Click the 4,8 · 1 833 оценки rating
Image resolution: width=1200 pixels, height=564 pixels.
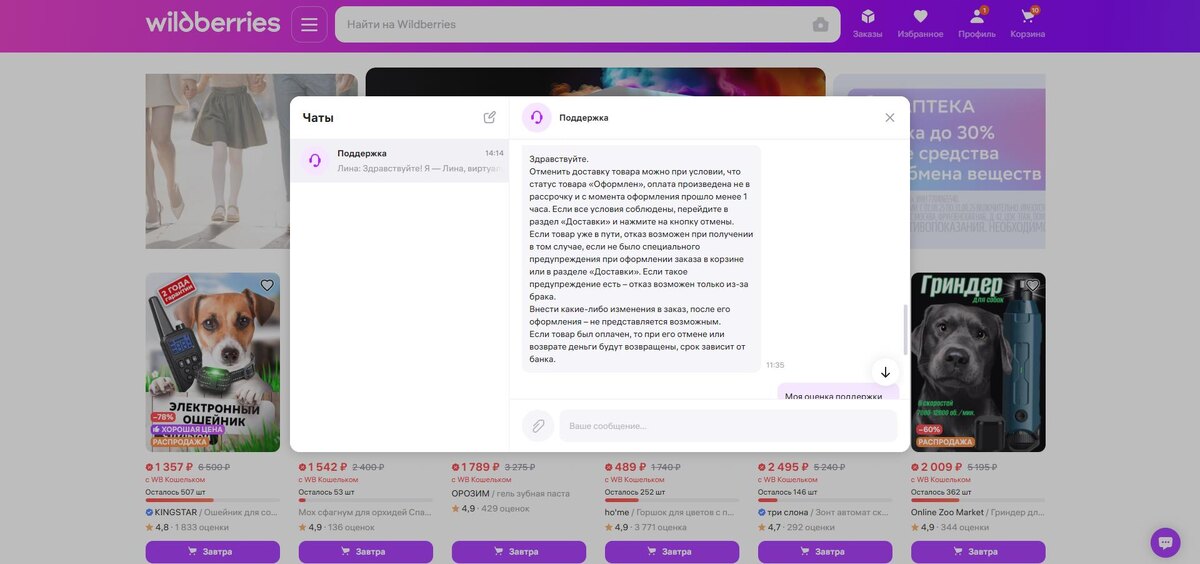point(187,528)
